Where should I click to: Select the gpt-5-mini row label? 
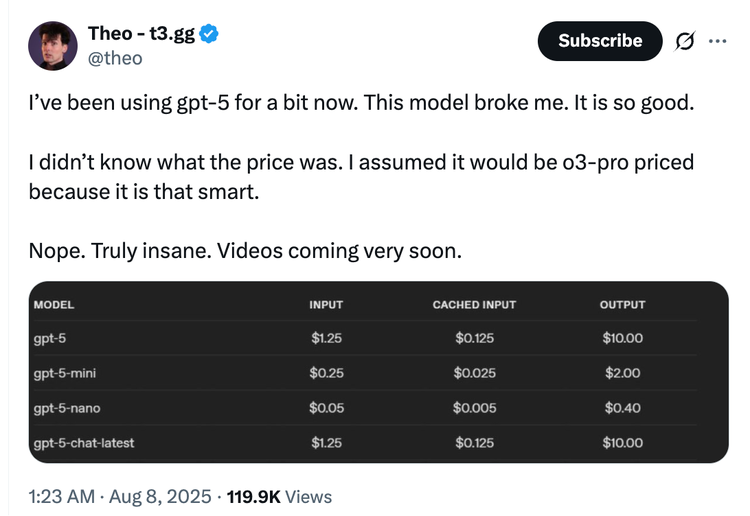64,373
